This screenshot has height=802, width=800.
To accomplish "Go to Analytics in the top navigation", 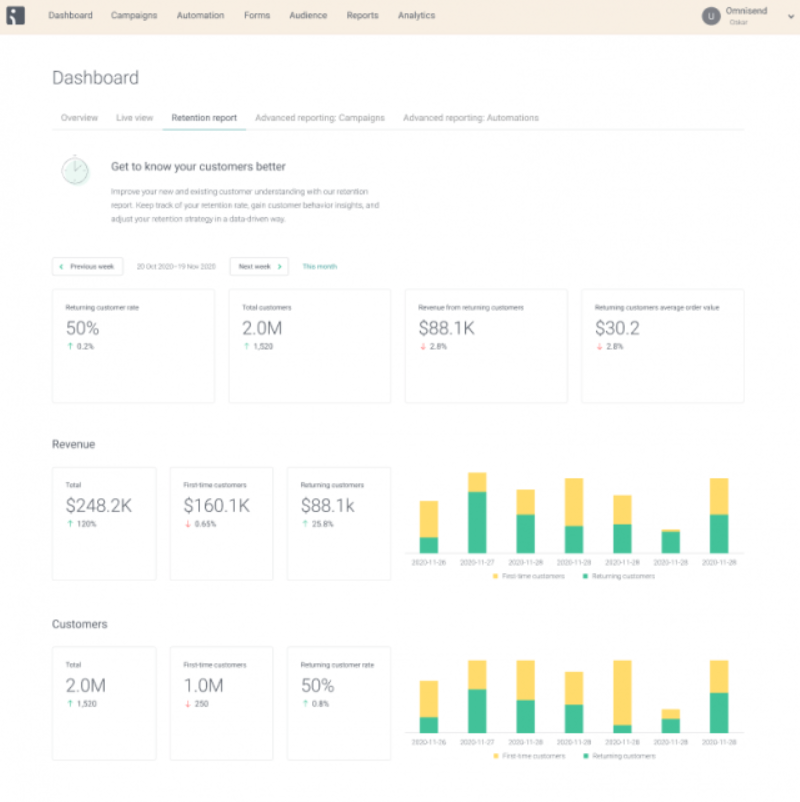I will 416,15.
